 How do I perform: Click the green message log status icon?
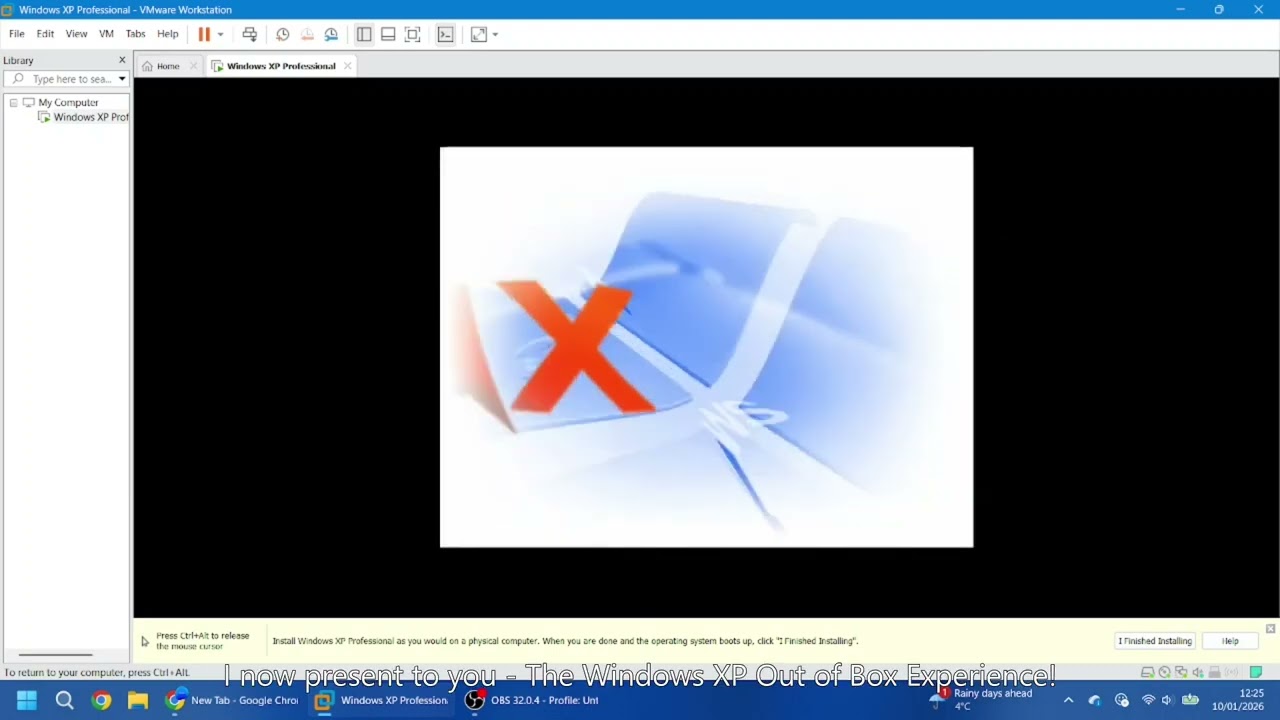(x=1256, y=672)
